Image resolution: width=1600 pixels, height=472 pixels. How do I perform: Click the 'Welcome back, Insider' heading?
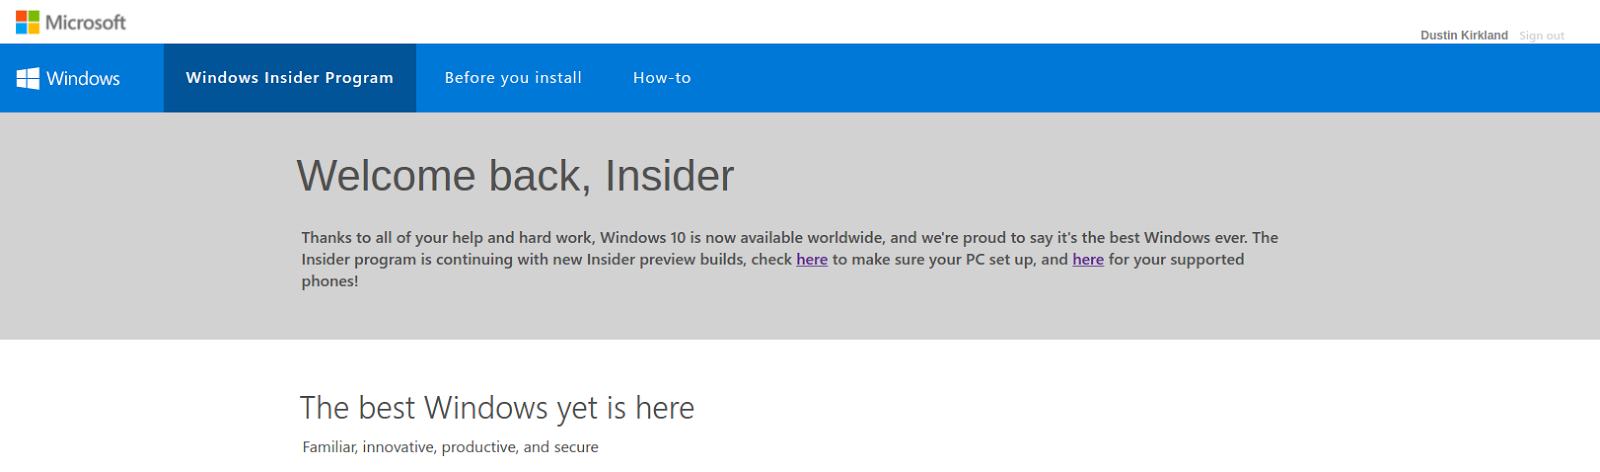pyautogui.click(x=515, y=176)
